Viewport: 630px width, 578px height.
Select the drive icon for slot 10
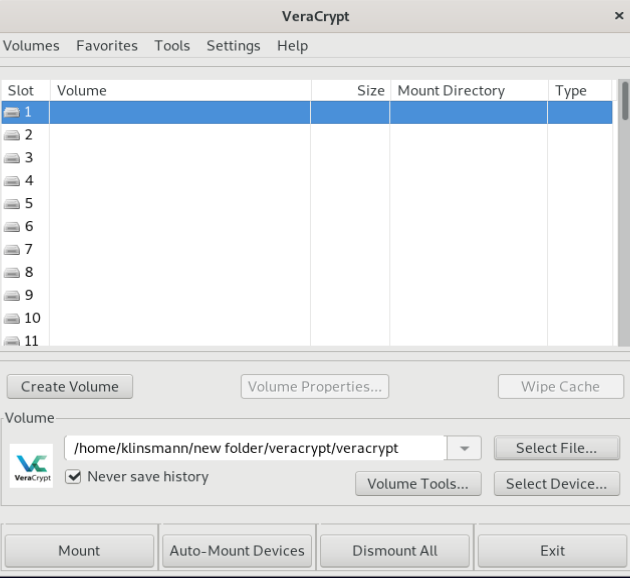point(12,319)
